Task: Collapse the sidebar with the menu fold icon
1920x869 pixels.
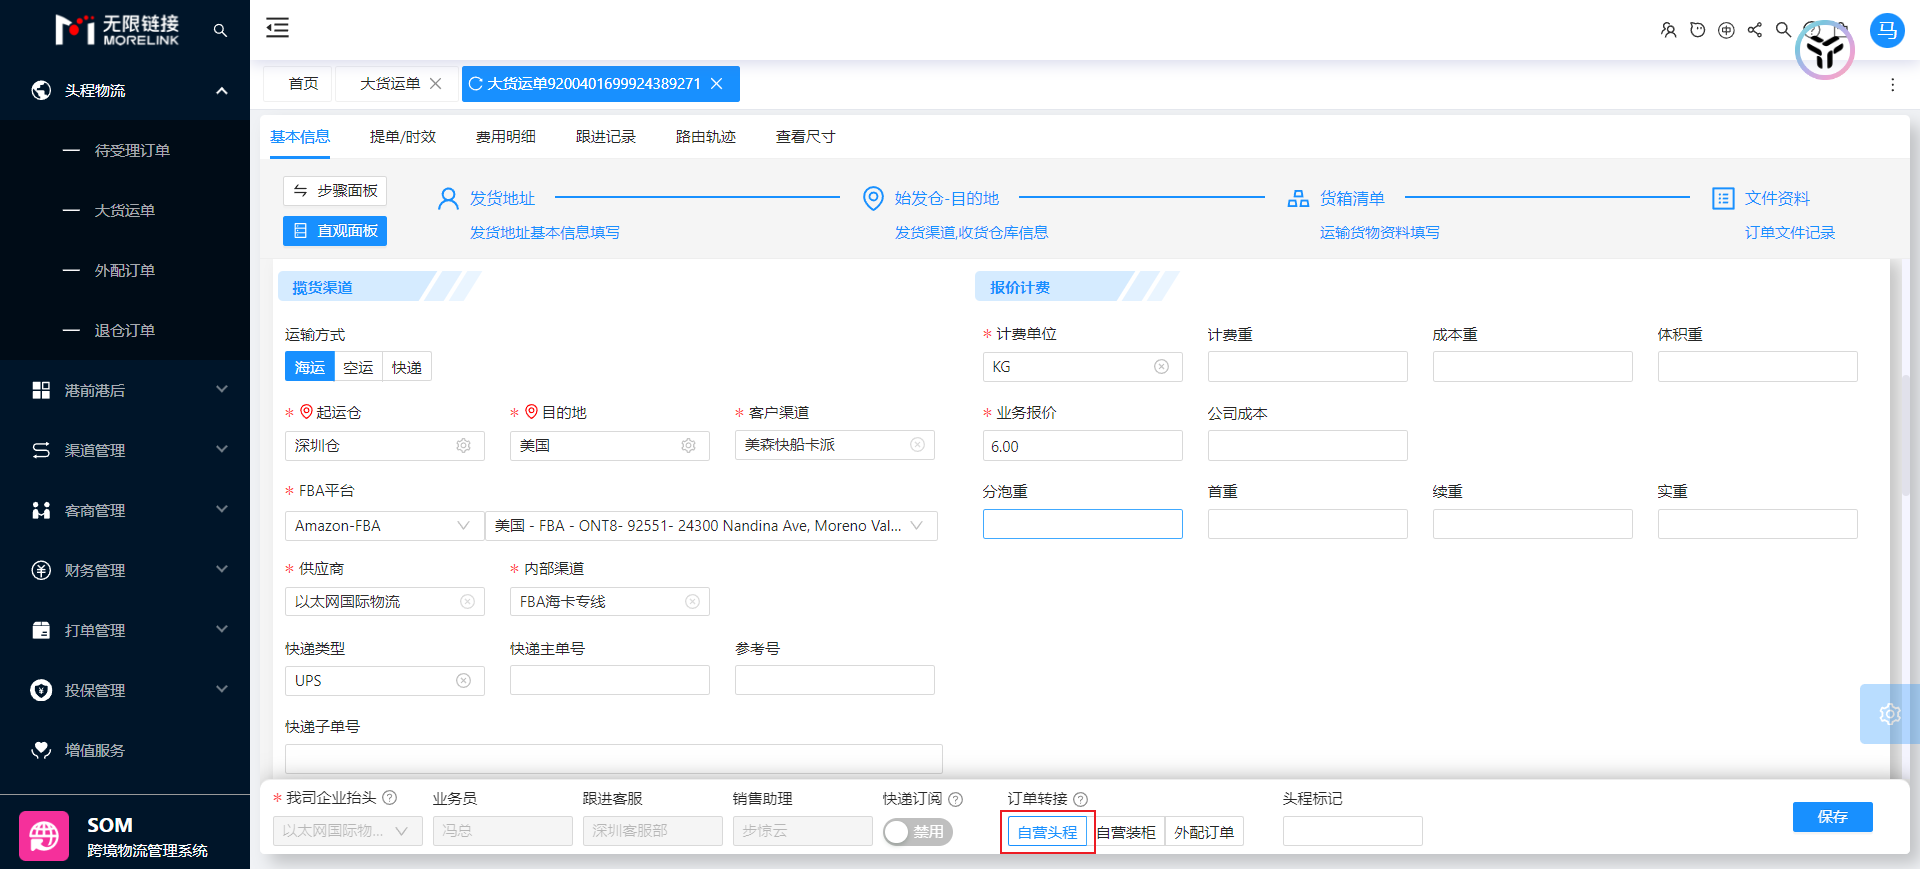Action: (x=277, y=28)
